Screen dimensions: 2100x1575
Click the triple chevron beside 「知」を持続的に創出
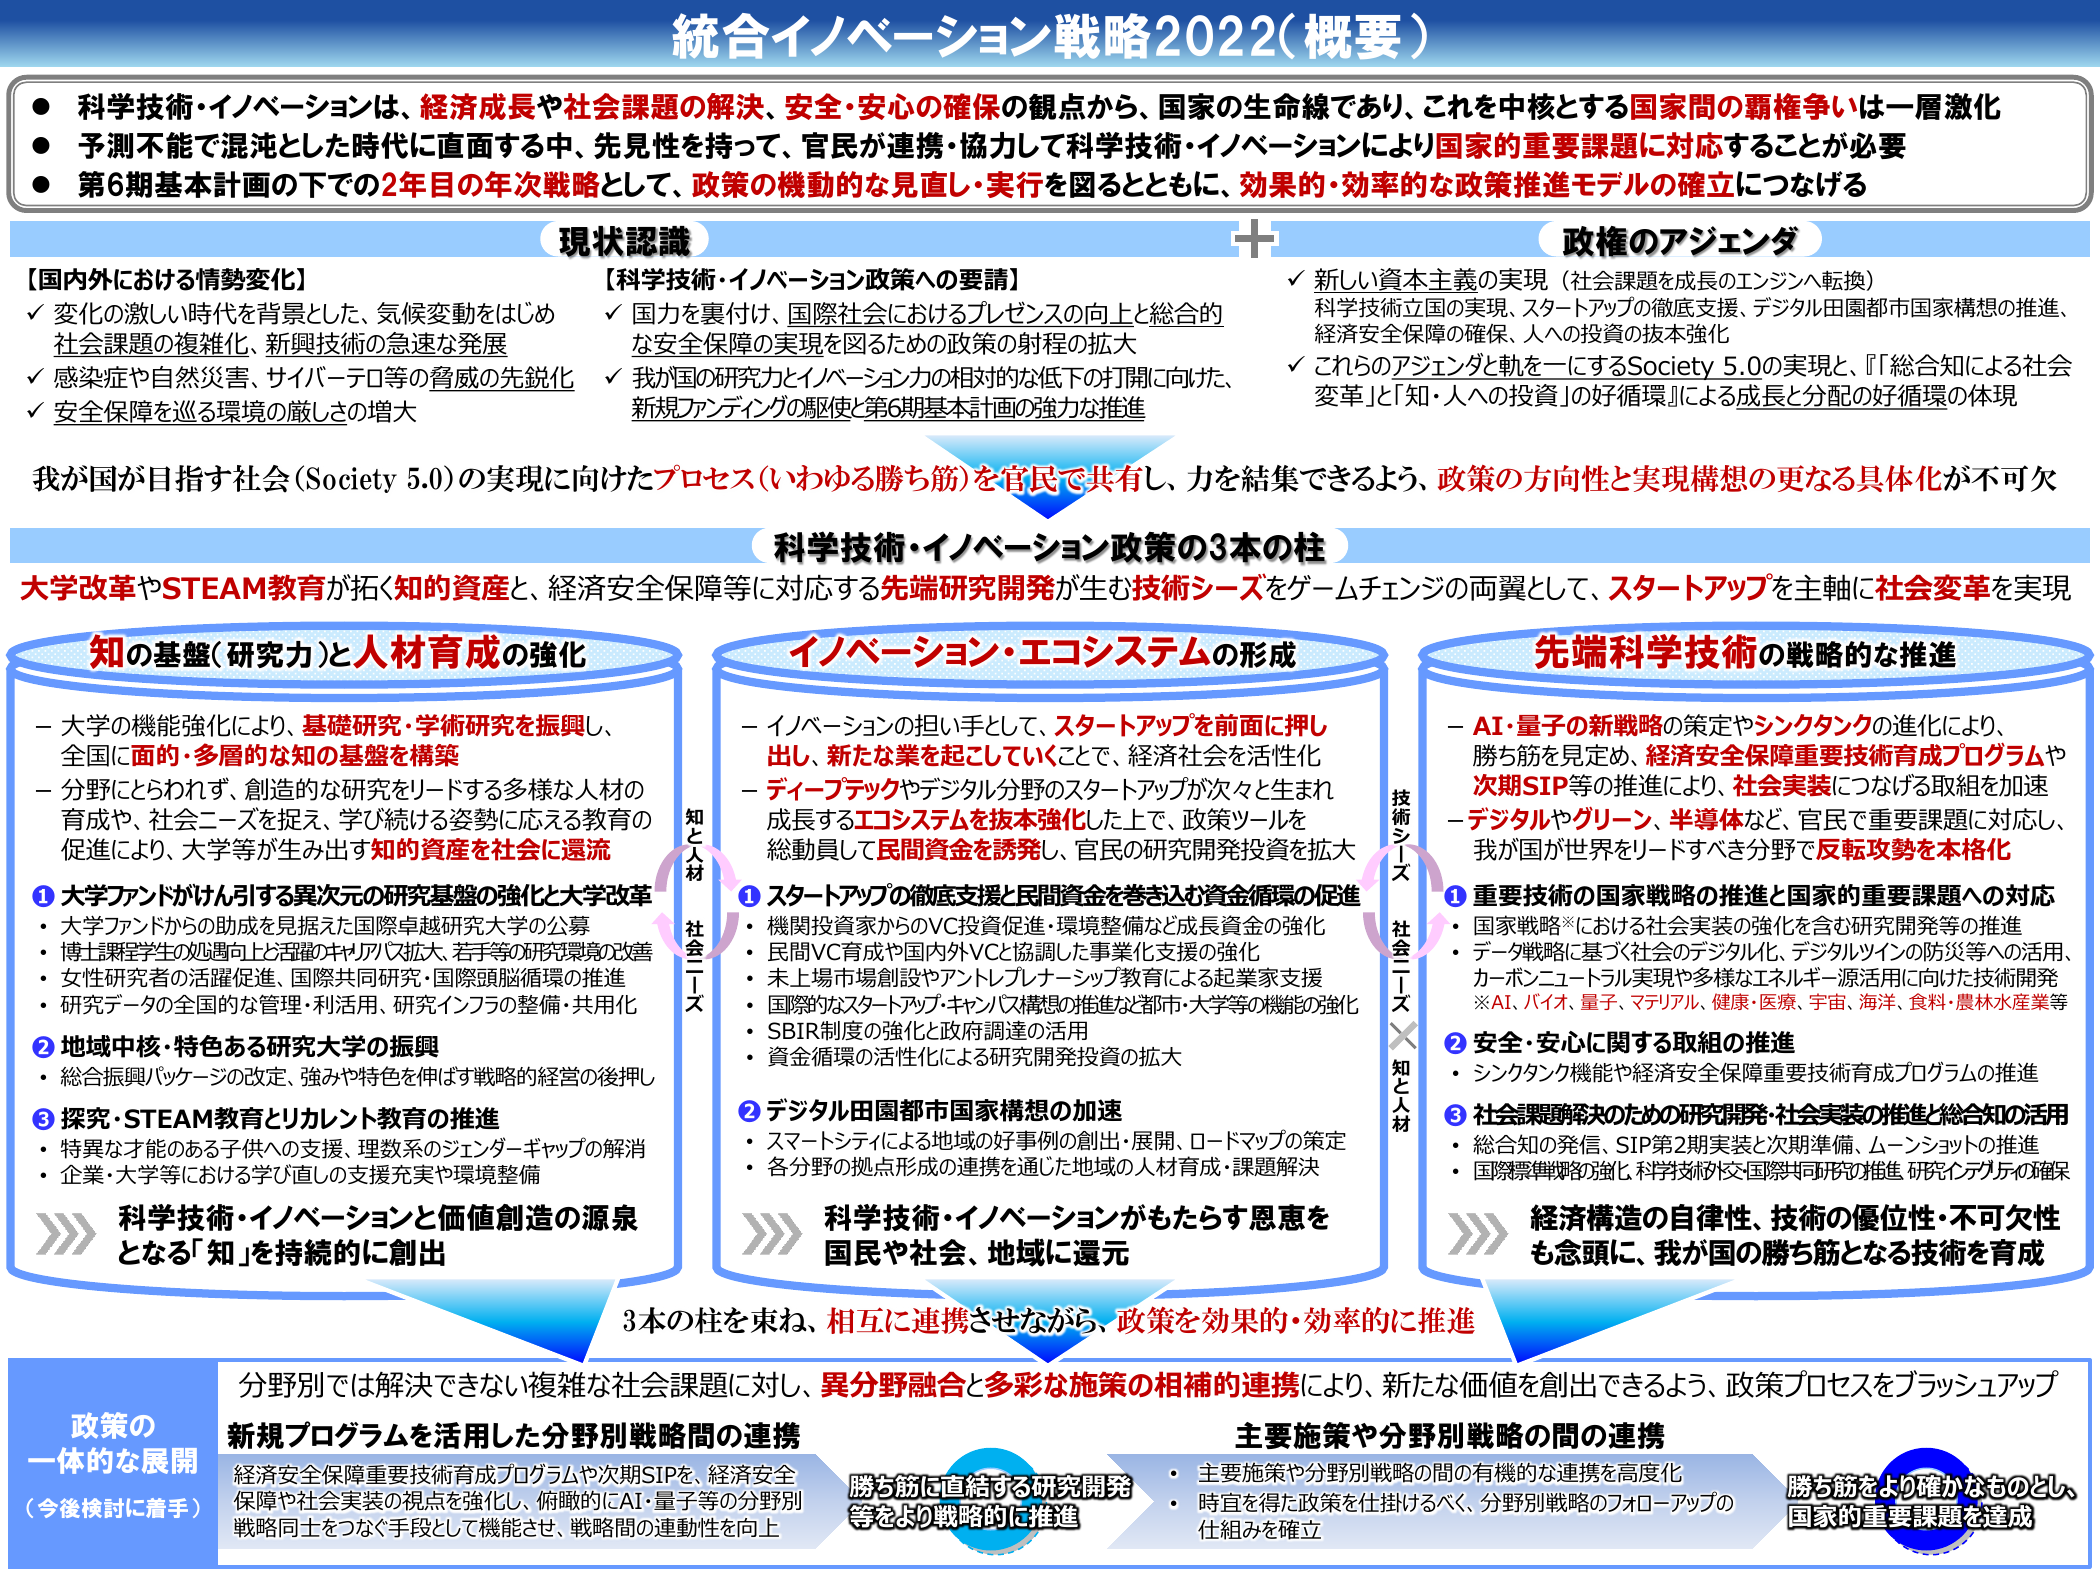tap(66, 1234)
